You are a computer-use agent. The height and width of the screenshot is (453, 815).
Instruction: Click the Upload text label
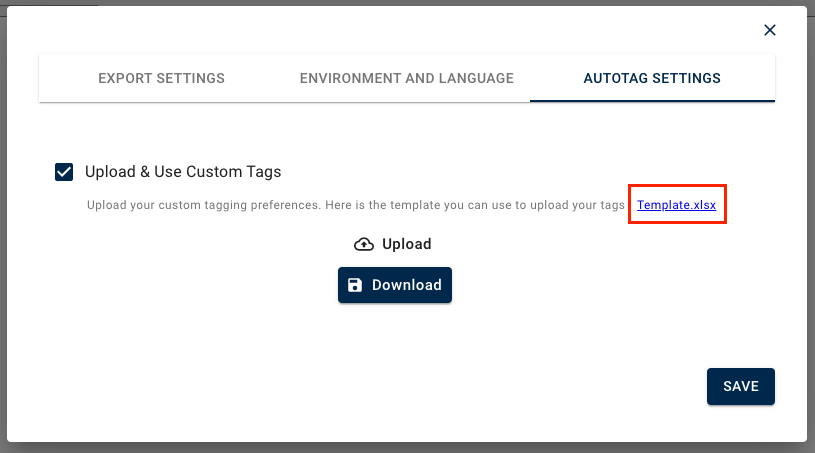[x=407, y=244]
